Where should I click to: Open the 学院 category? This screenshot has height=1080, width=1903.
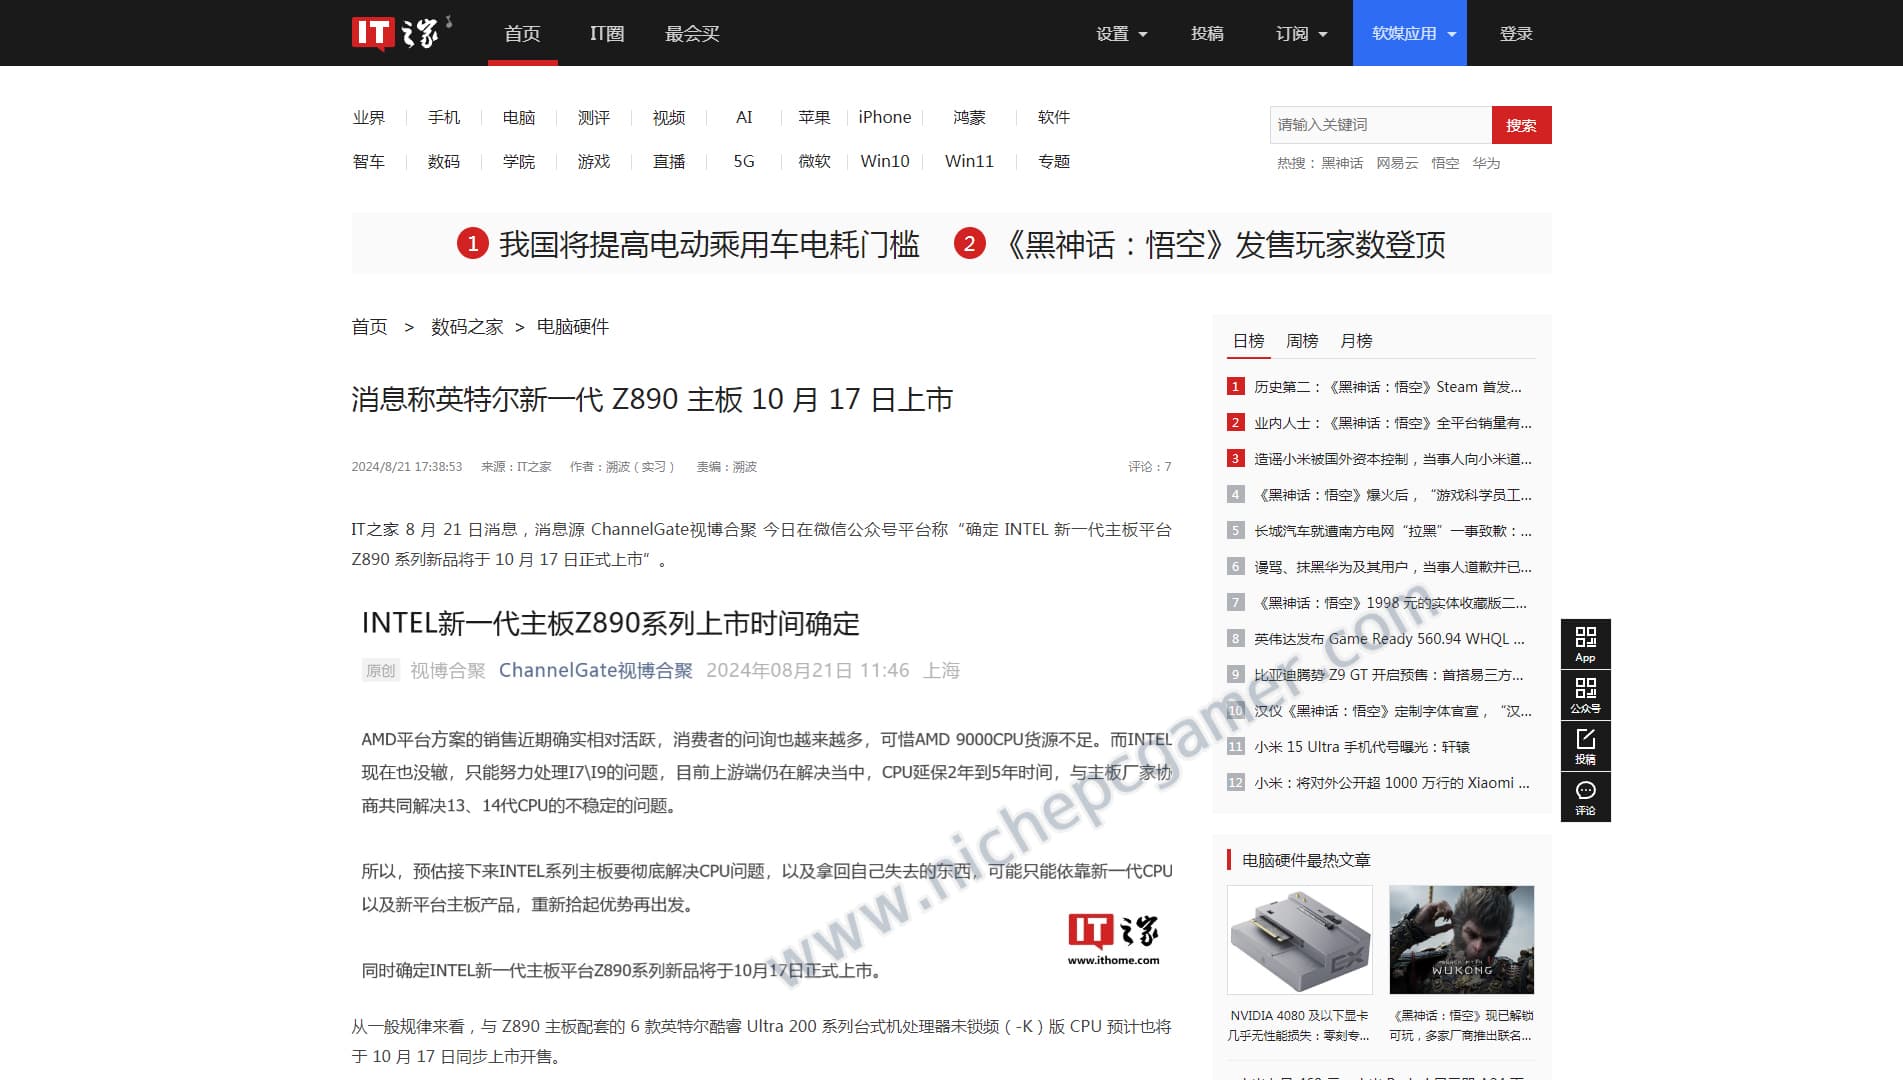tap(519, 161)
